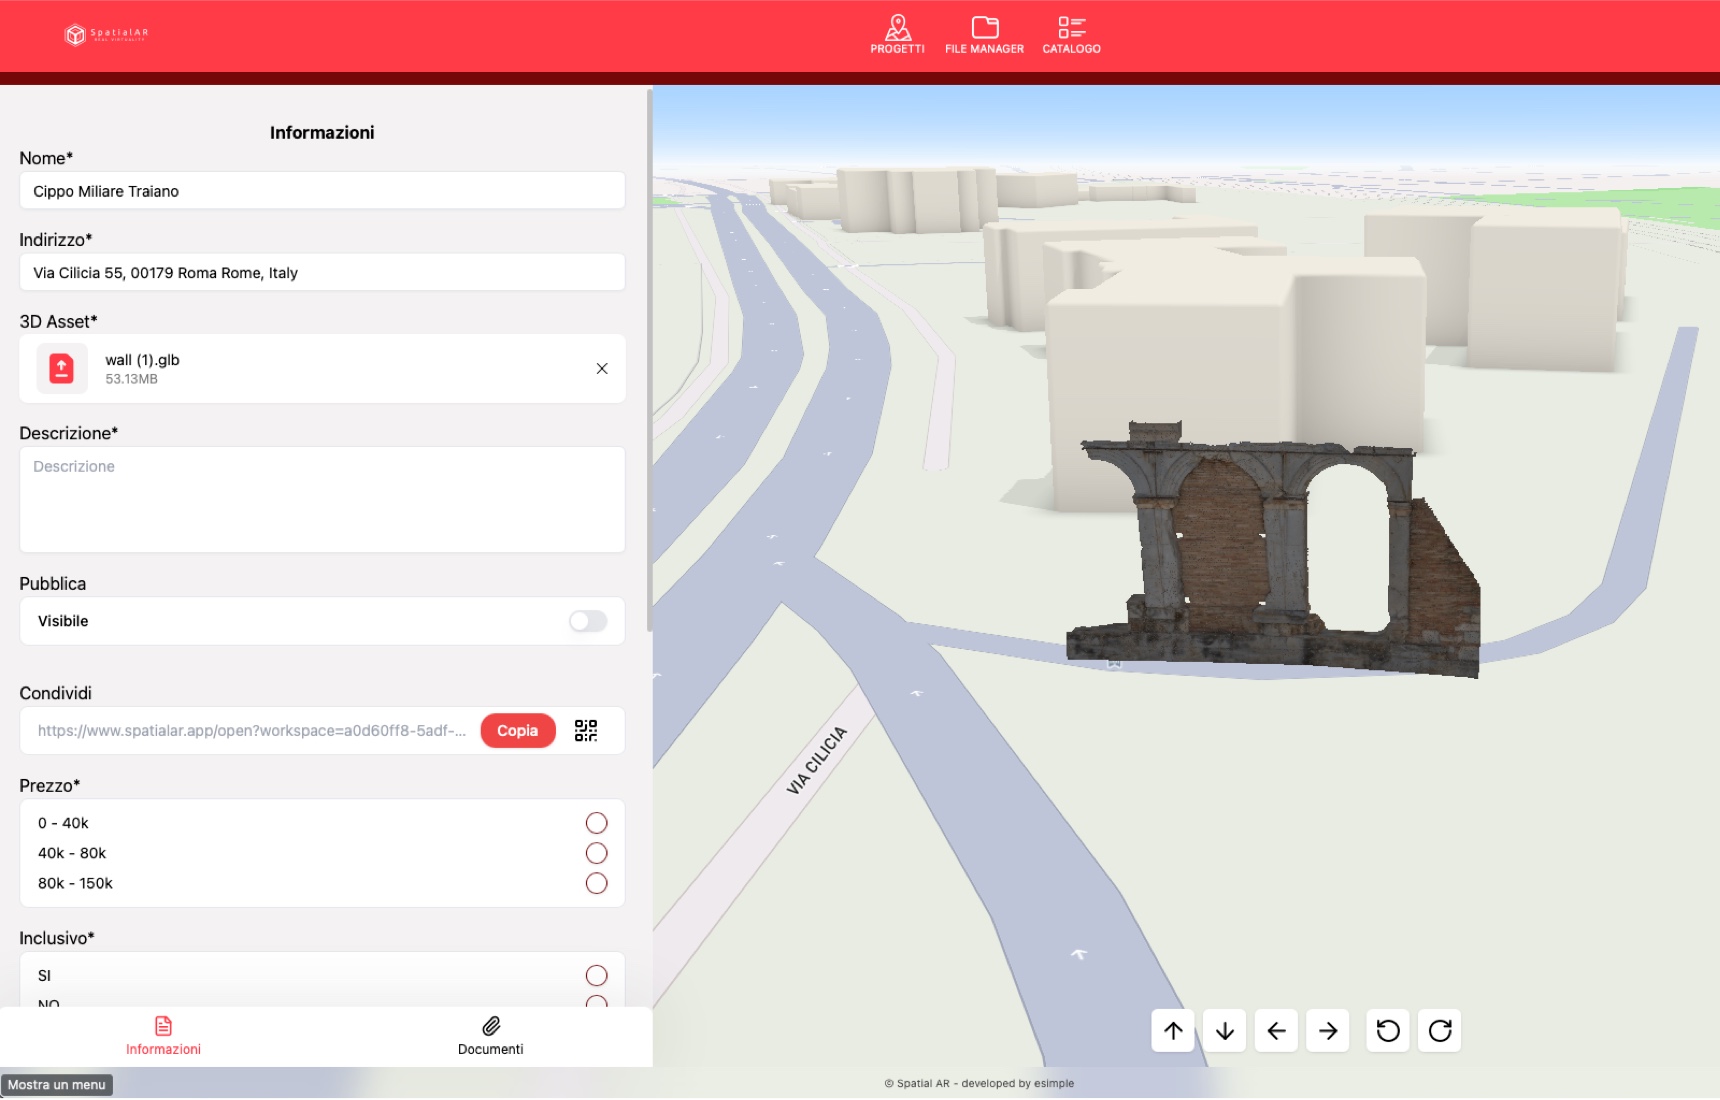Move the model forward with the up arrow
The width and height of the screenshot is (1720, 1100).
[x=1173, y=1031]
